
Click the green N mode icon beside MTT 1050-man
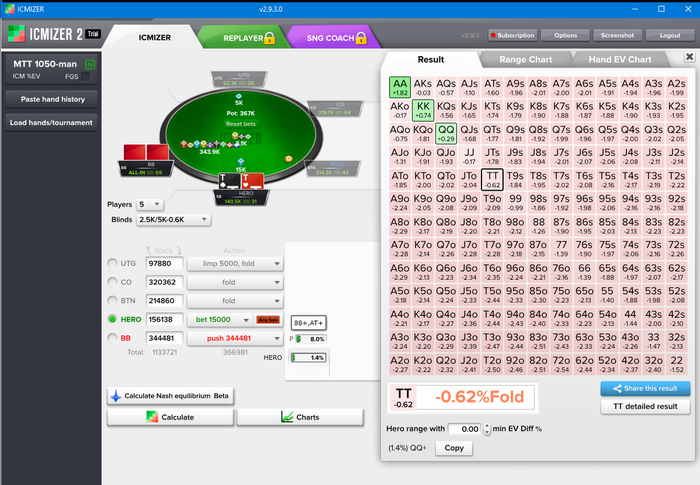coord(90,64)
